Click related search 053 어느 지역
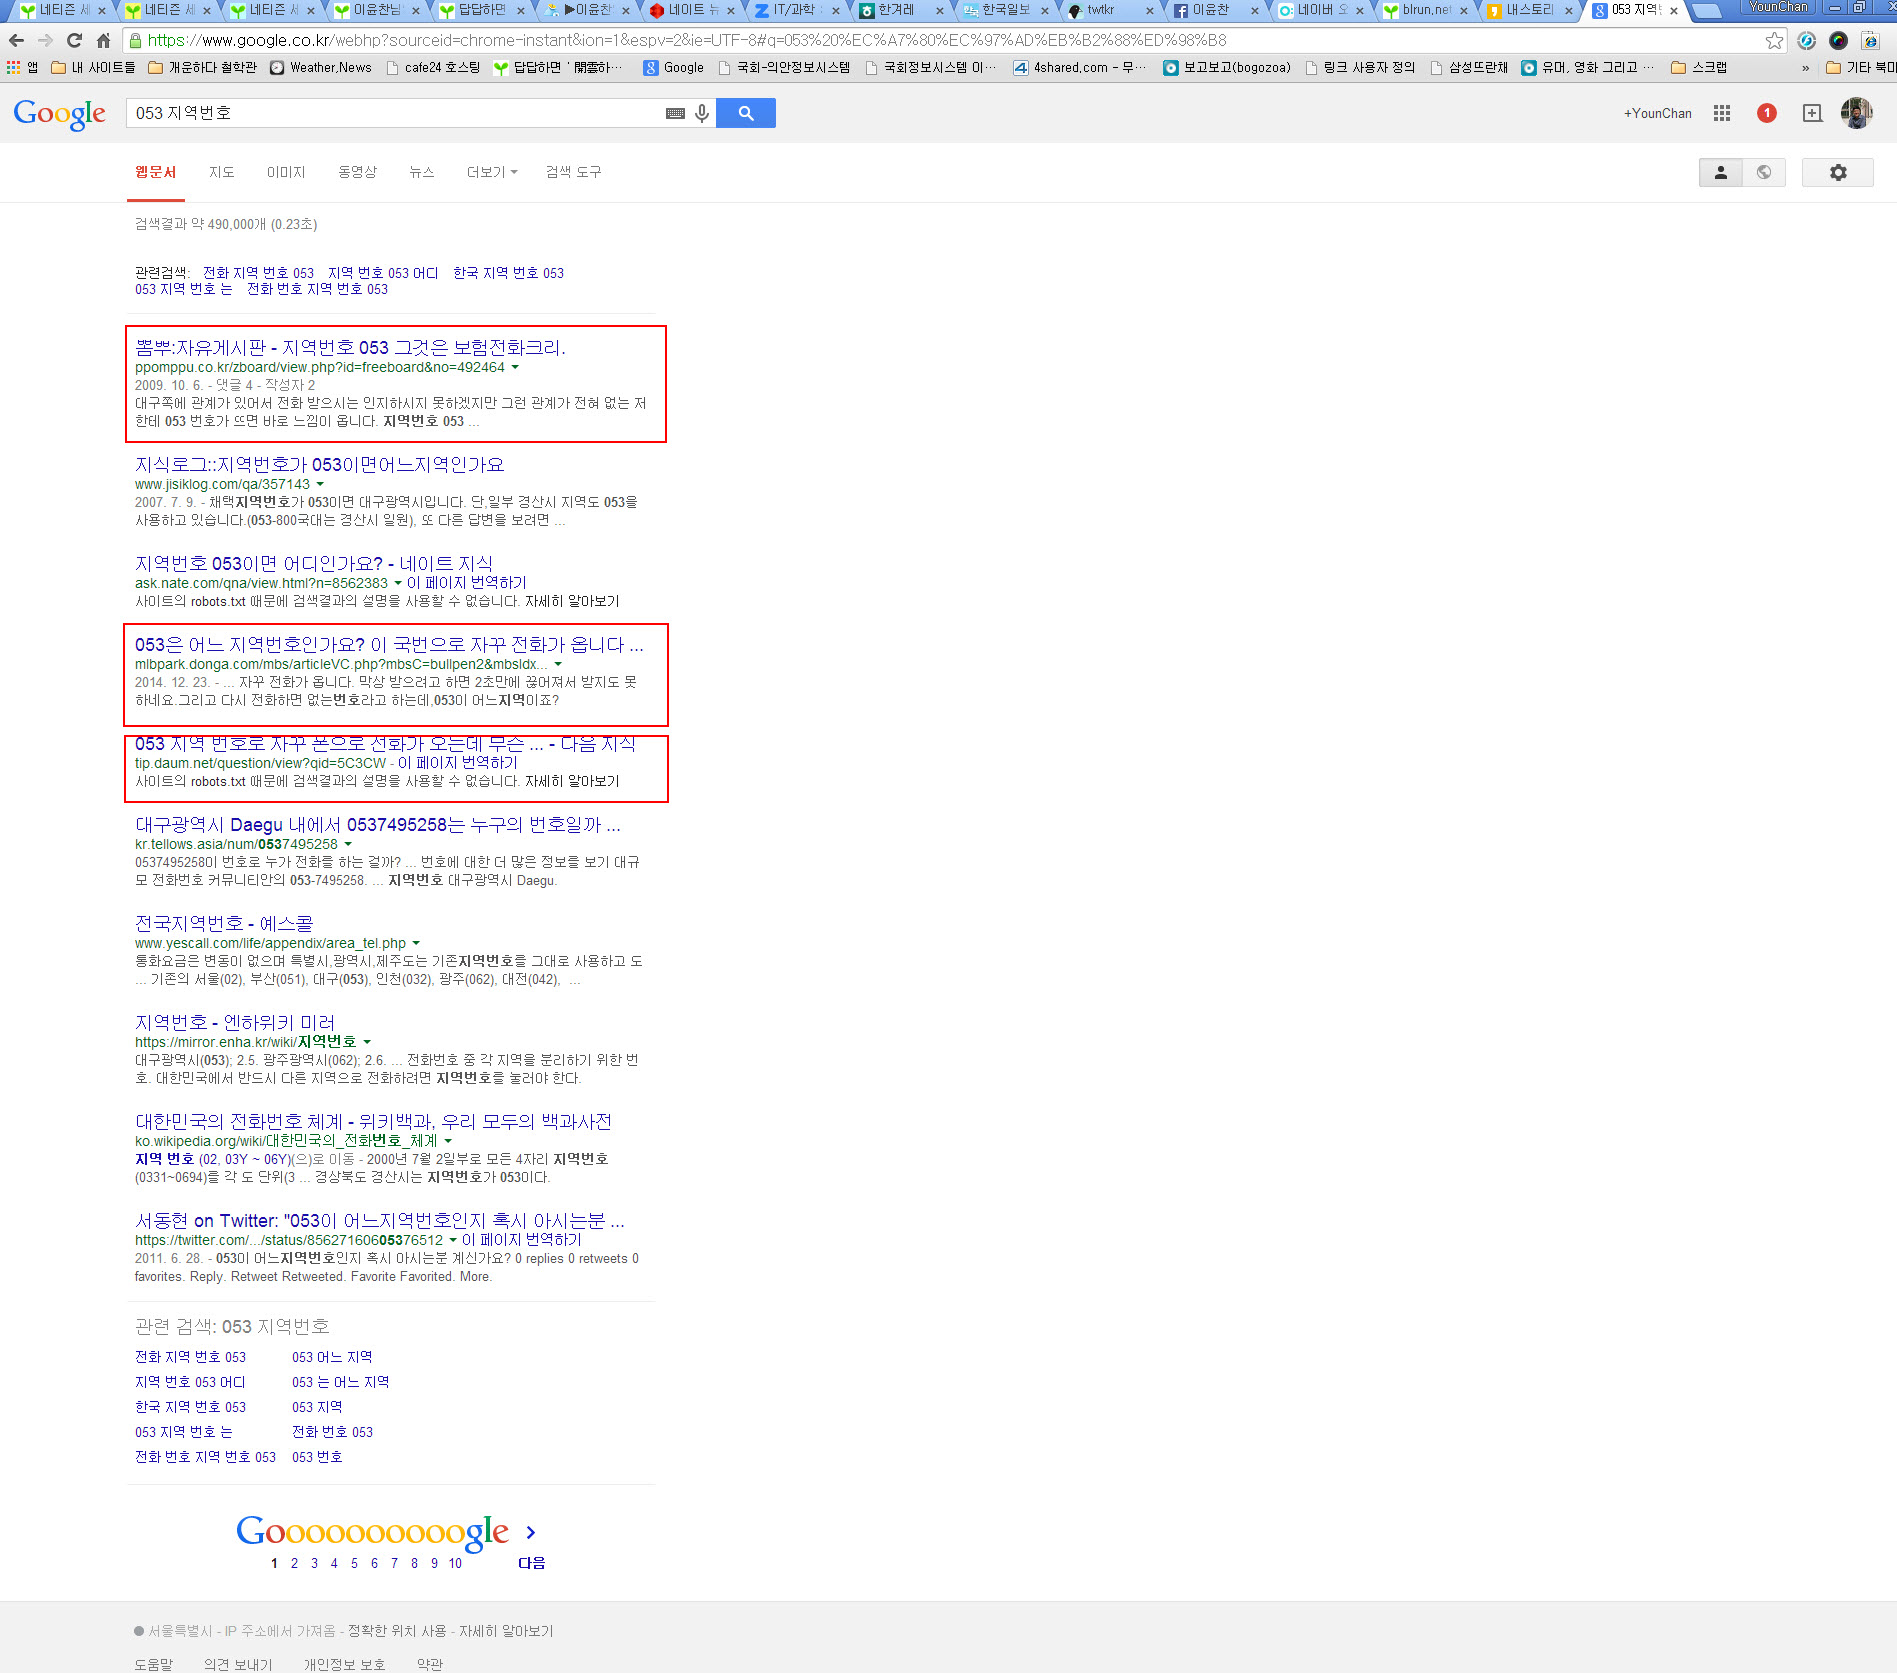Viewport: 1897px width, 1673px height. 332,1357
